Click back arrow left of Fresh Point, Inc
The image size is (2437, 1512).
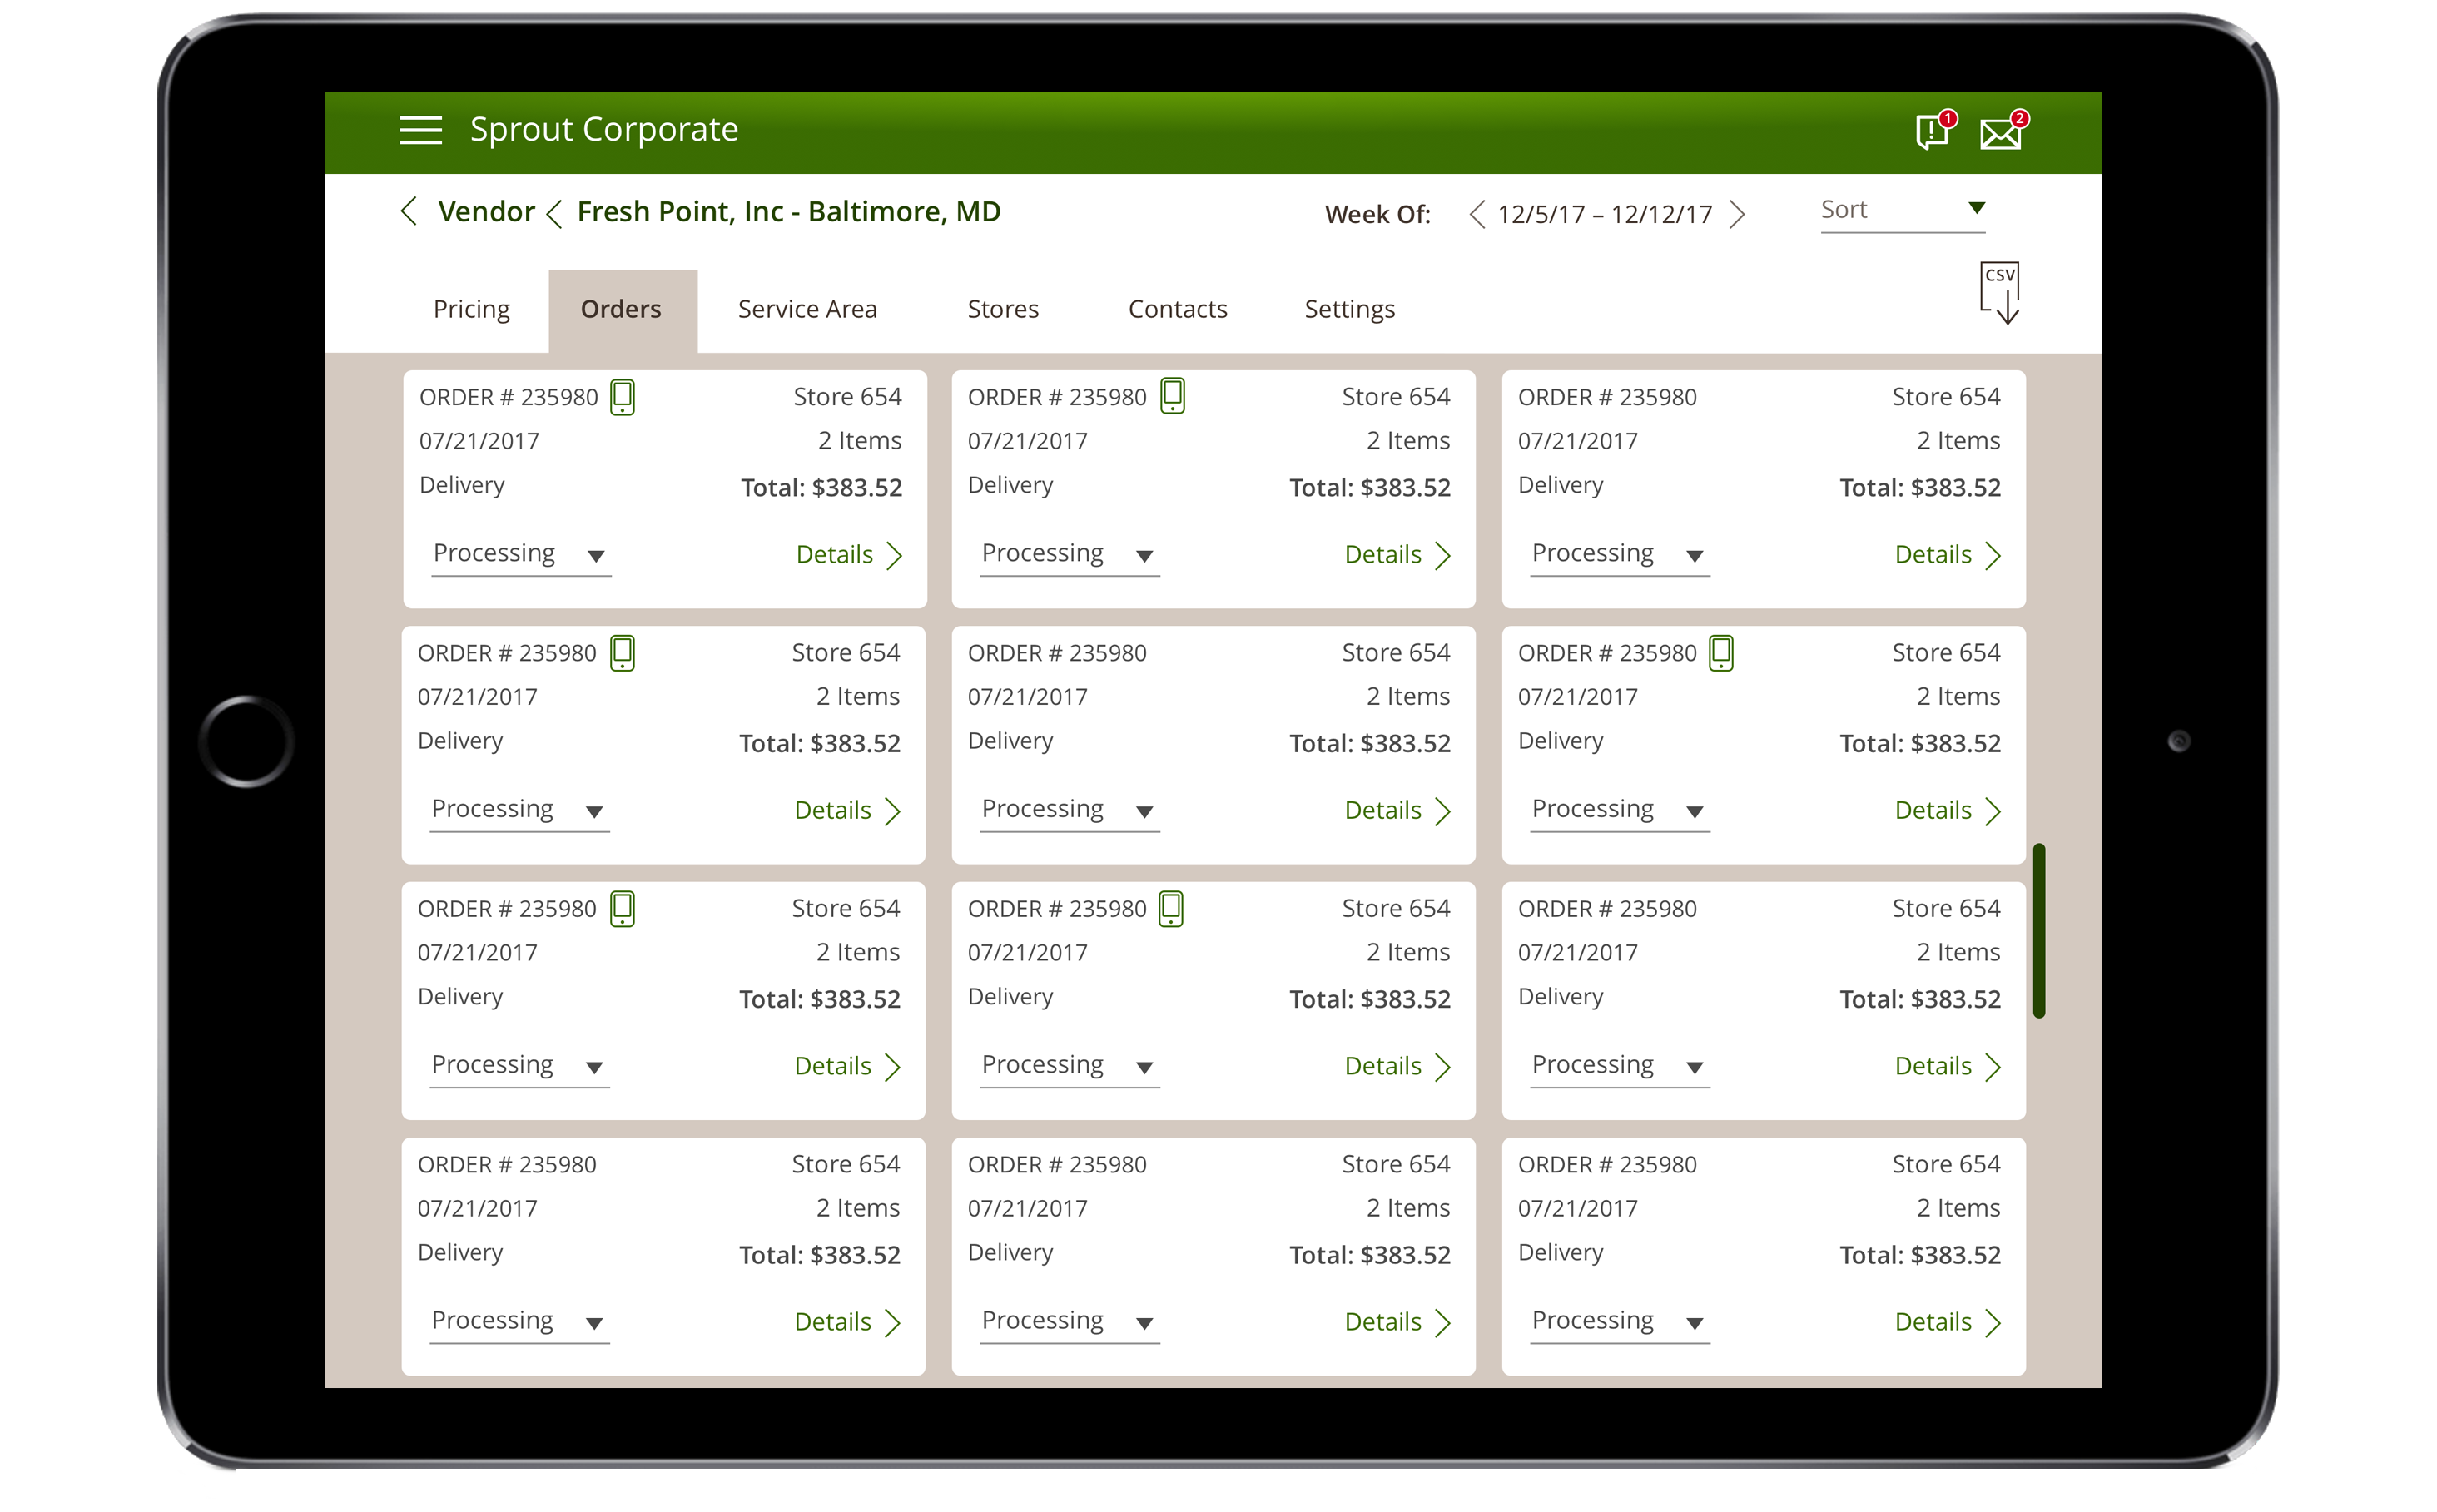554,213
